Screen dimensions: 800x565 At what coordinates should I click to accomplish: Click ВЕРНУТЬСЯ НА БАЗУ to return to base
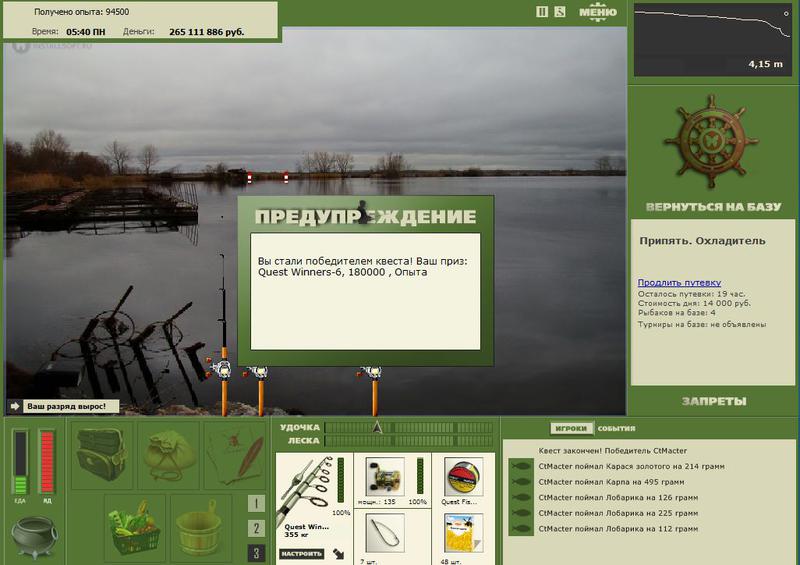click(713, 207)
